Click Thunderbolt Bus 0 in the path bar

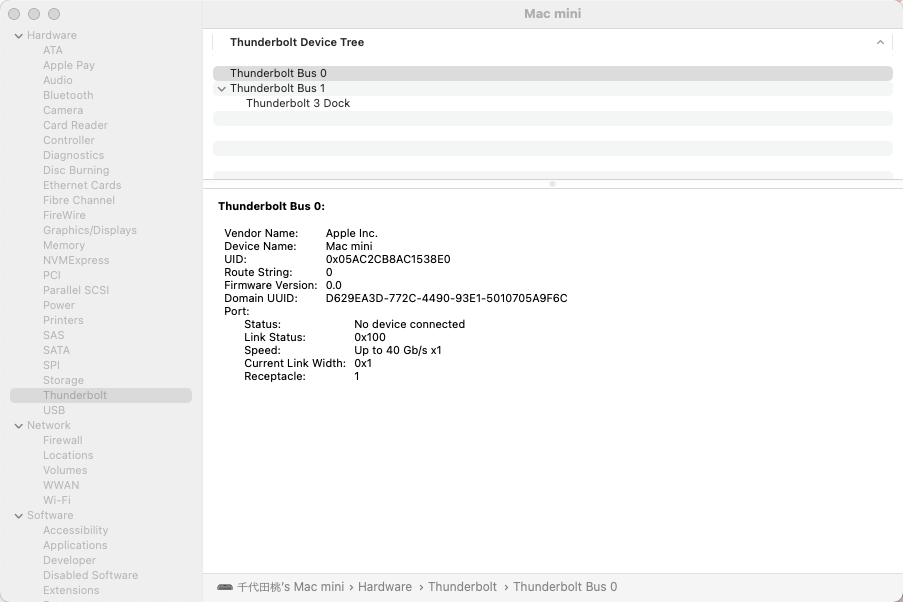565,587
